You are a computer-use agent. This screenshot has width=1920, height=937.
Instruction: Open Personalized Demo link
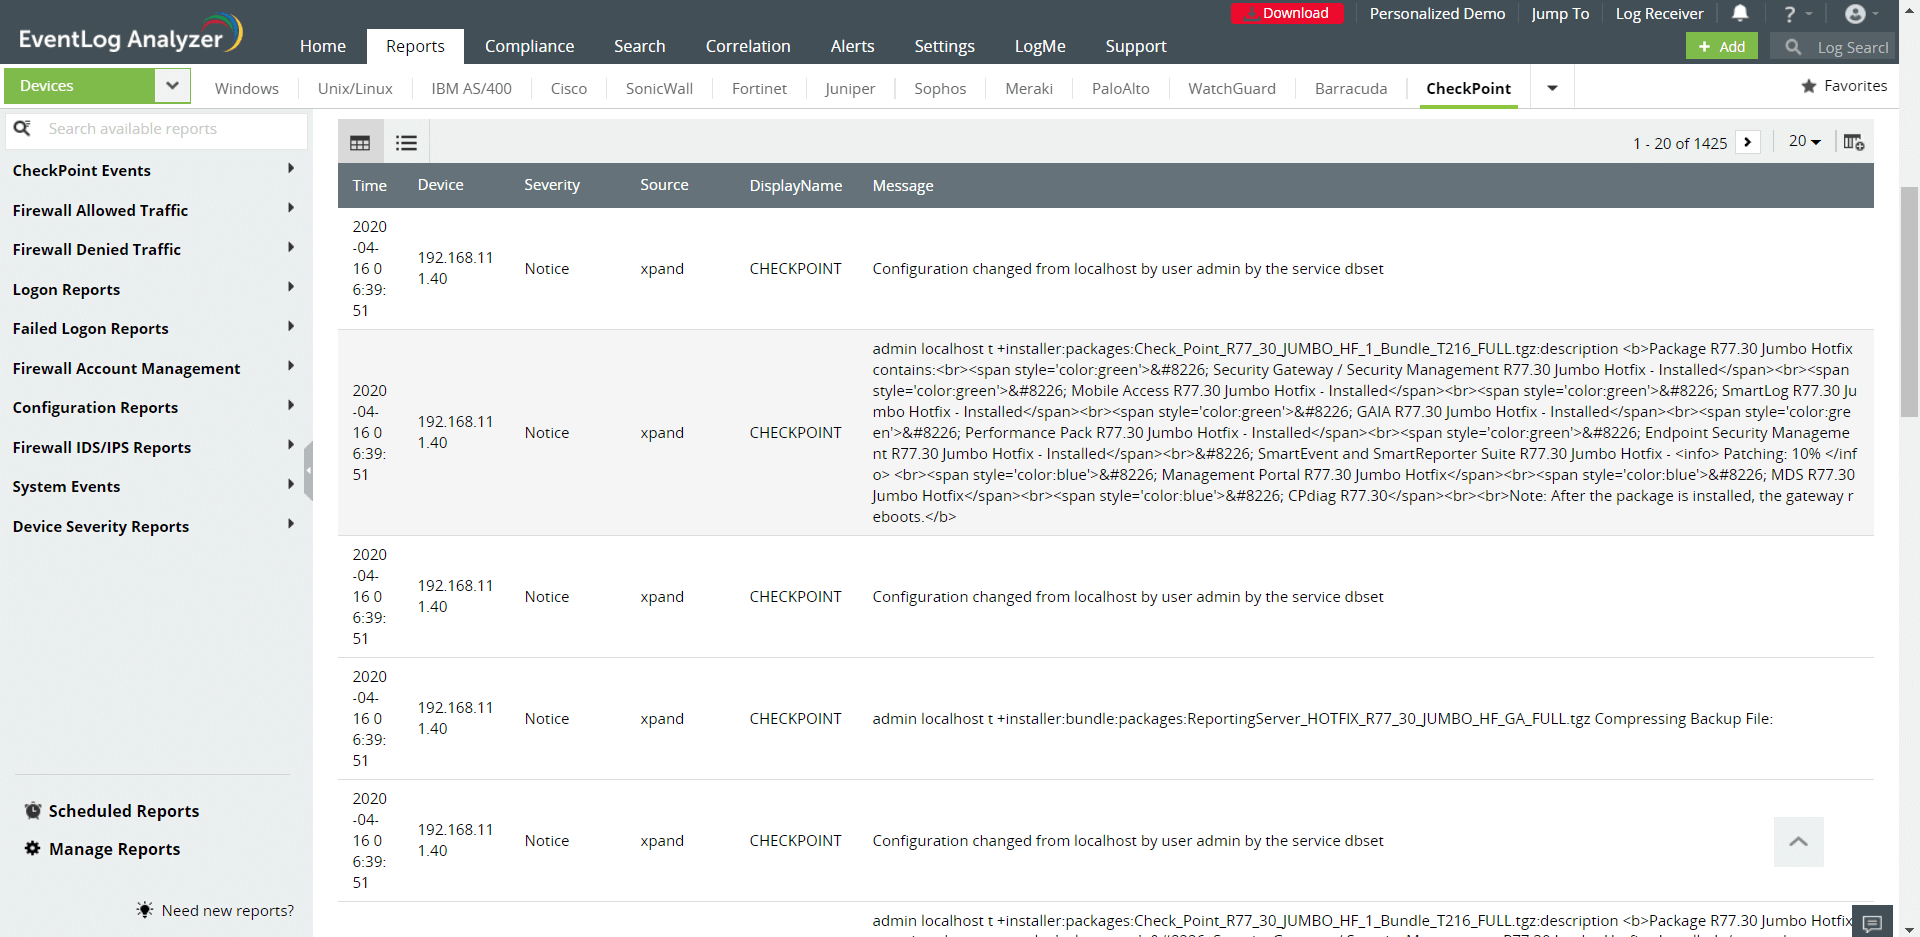[x=1437, y=14]
